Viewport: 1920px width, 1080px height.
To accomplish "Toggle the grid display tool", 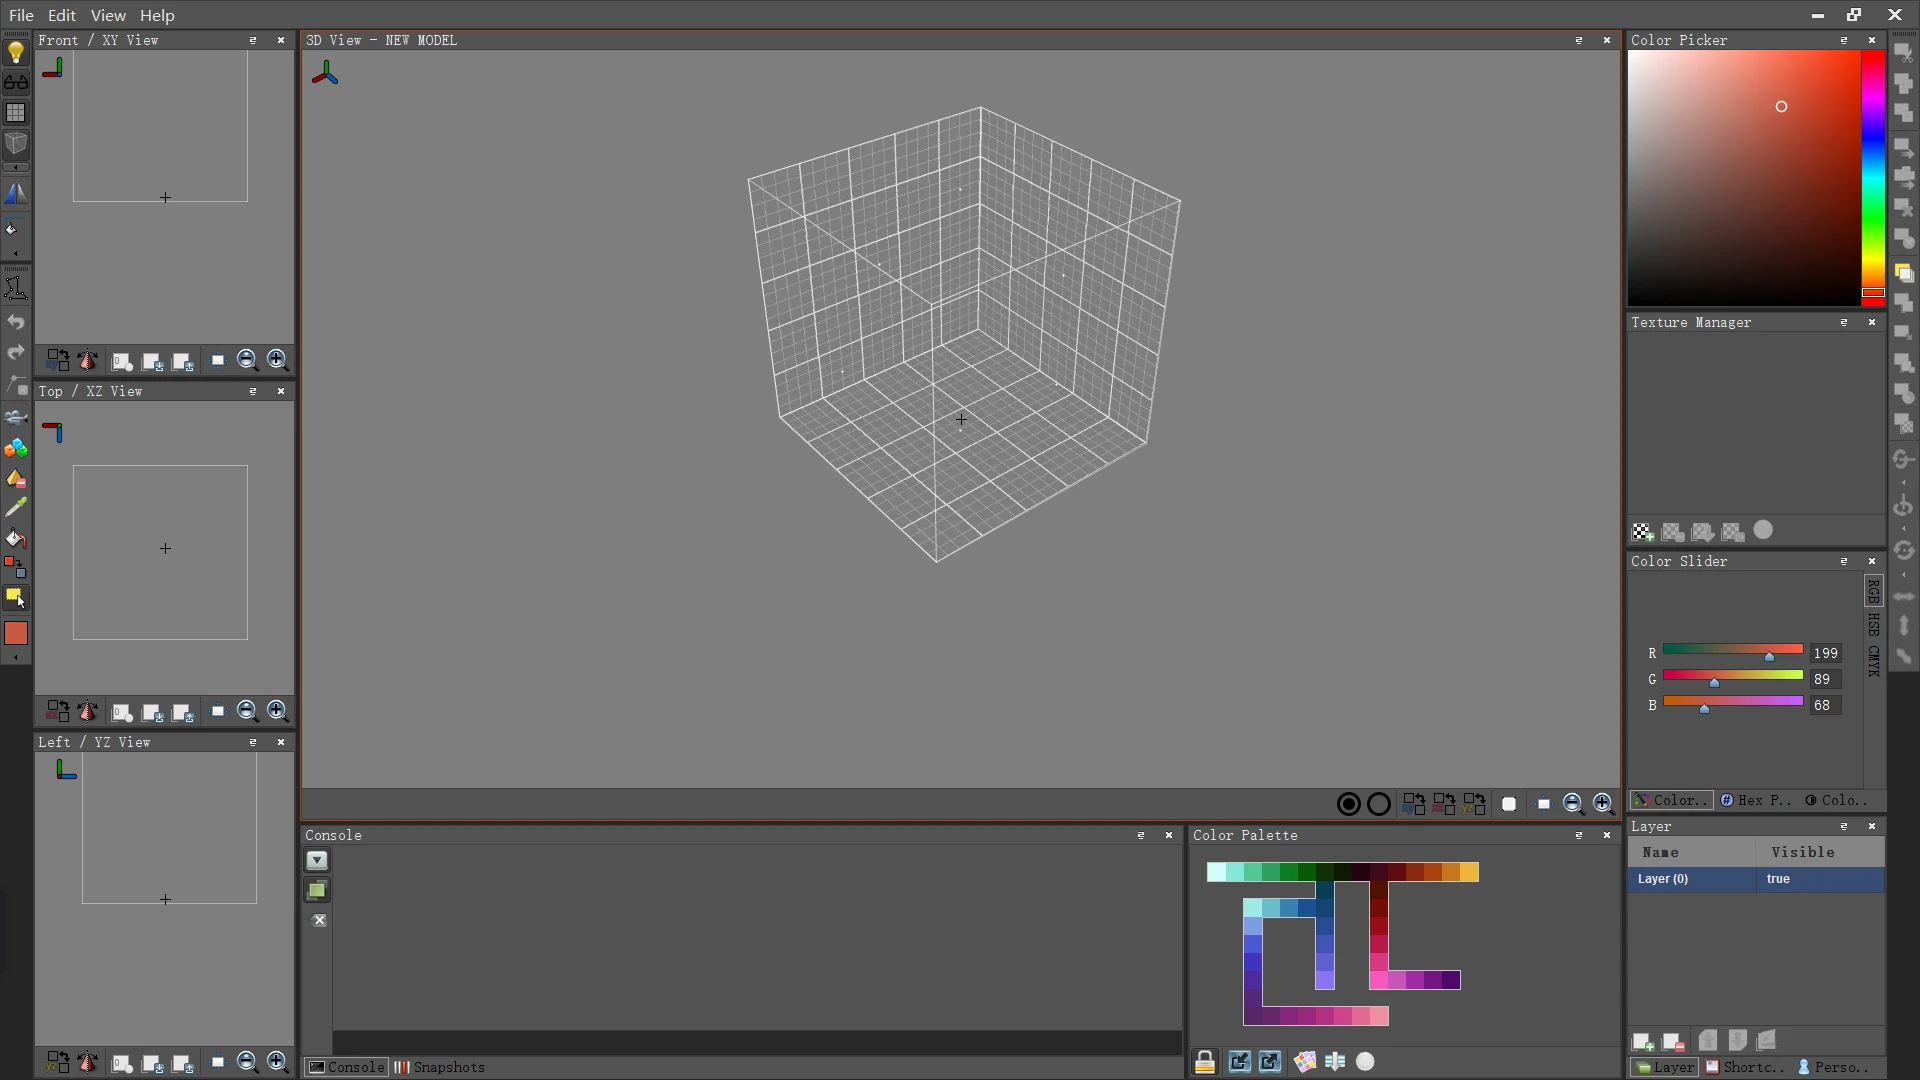I will [16, 112].
